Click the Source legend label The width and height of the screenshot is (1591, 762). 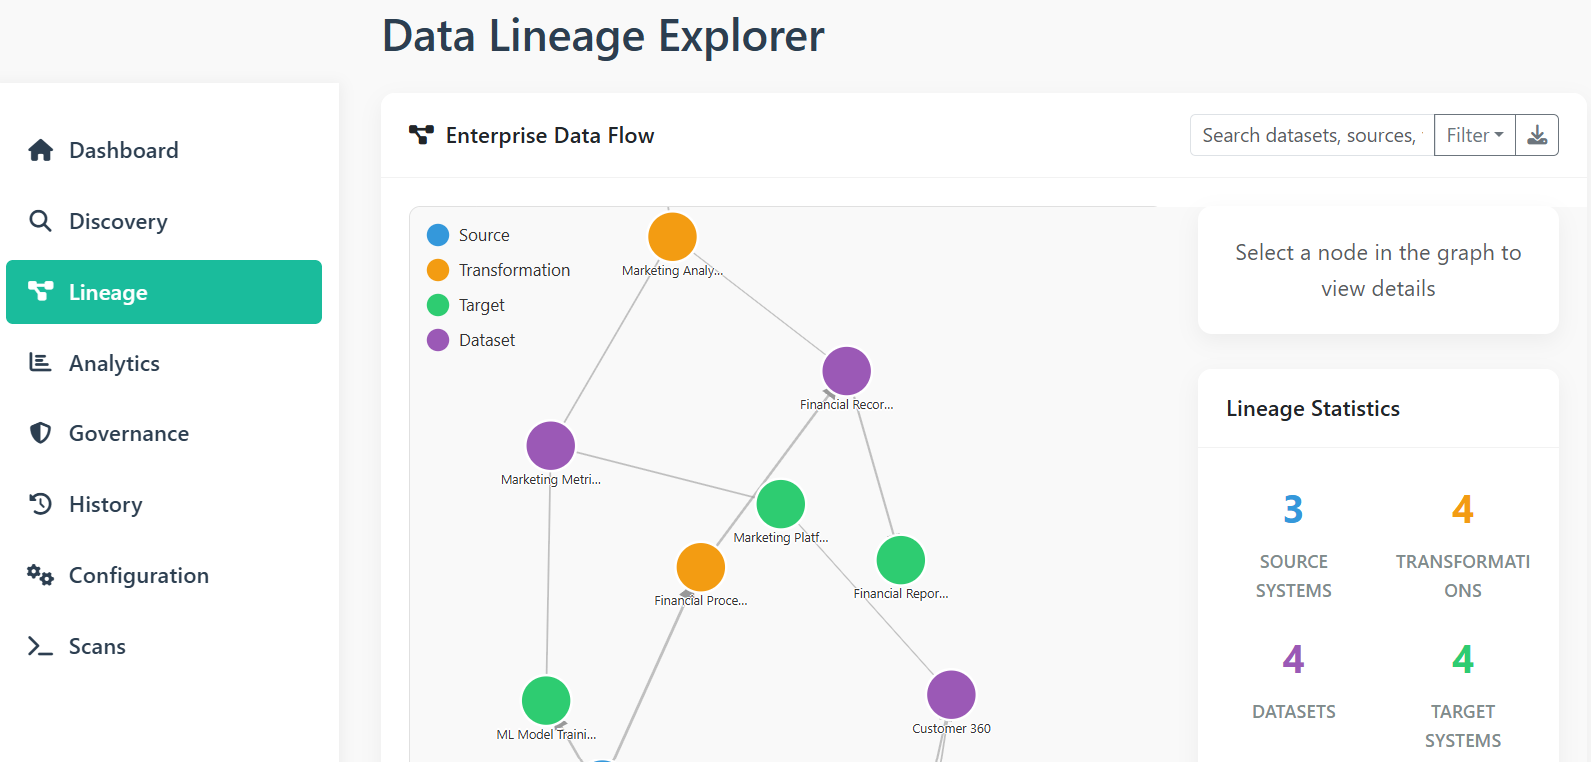coord(484,235)
